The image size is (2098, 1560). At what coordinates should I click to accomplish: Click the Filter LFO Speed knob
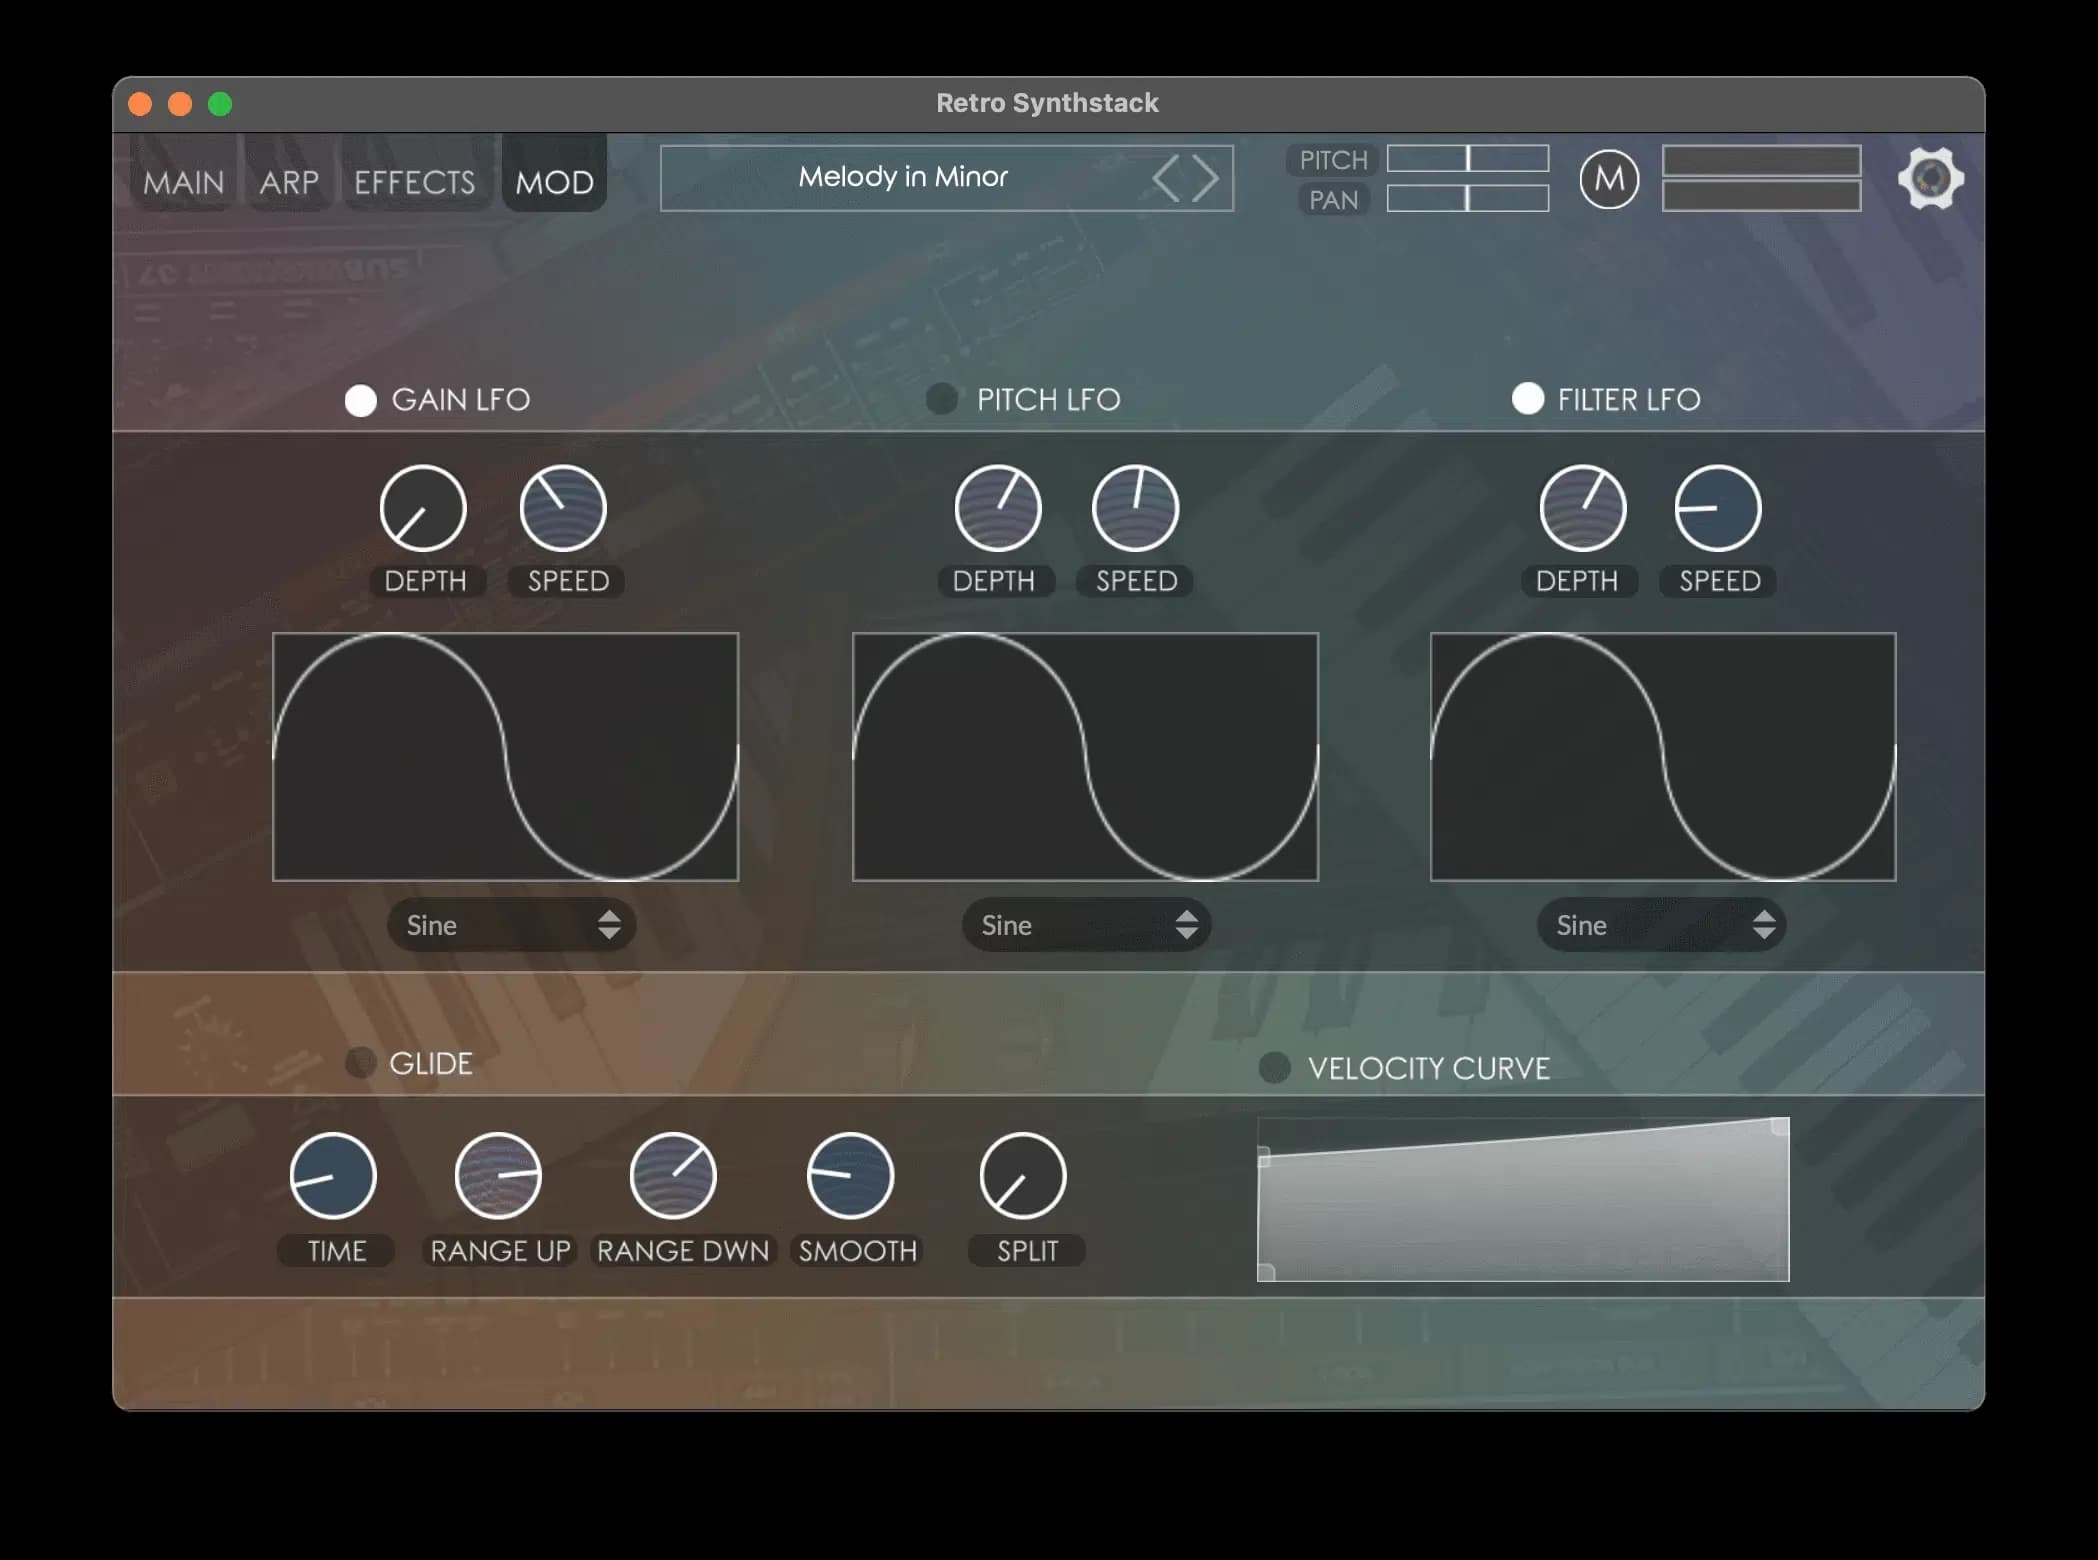[1716, 508]
